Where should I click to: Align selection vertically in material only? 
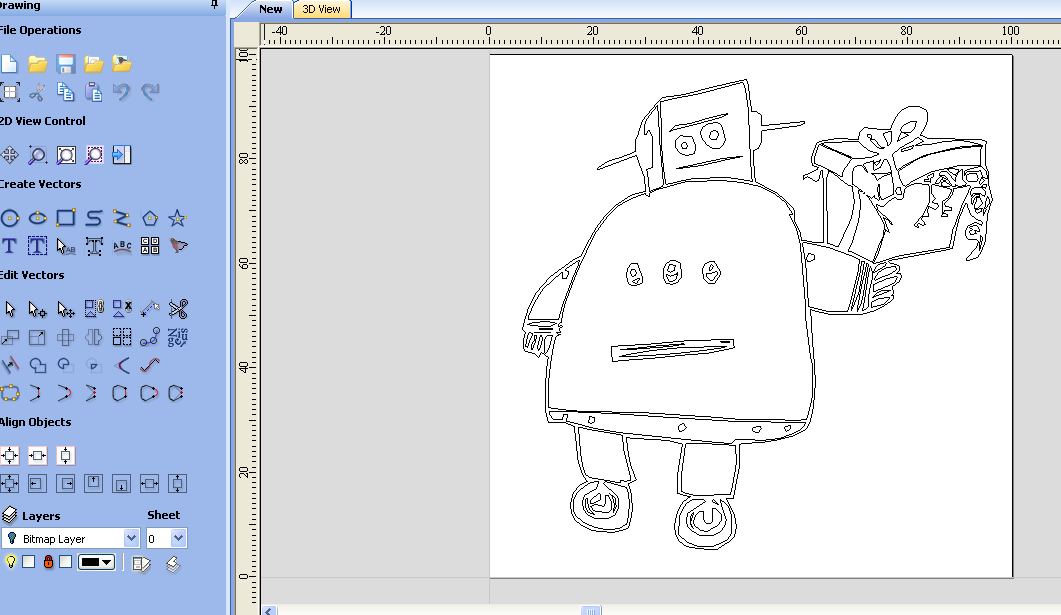pyautogui.click(x=66, y=456)
